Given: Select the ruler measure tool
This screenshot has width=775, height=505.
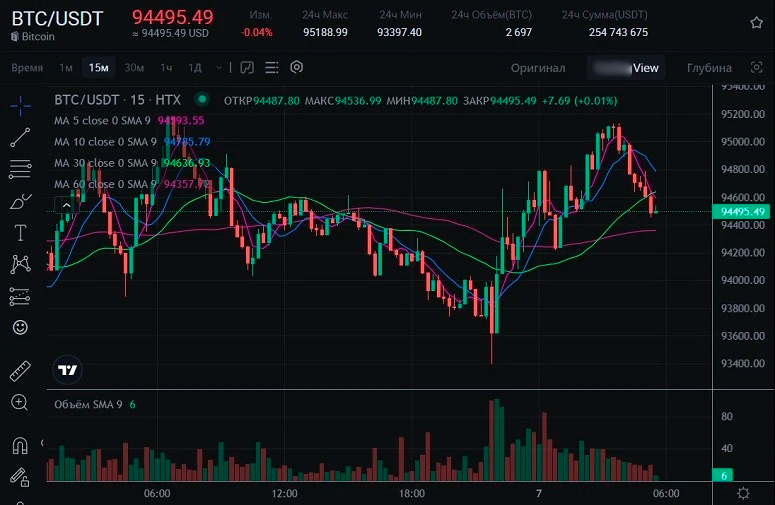Looking at the screenshot, I should (20, 372).
